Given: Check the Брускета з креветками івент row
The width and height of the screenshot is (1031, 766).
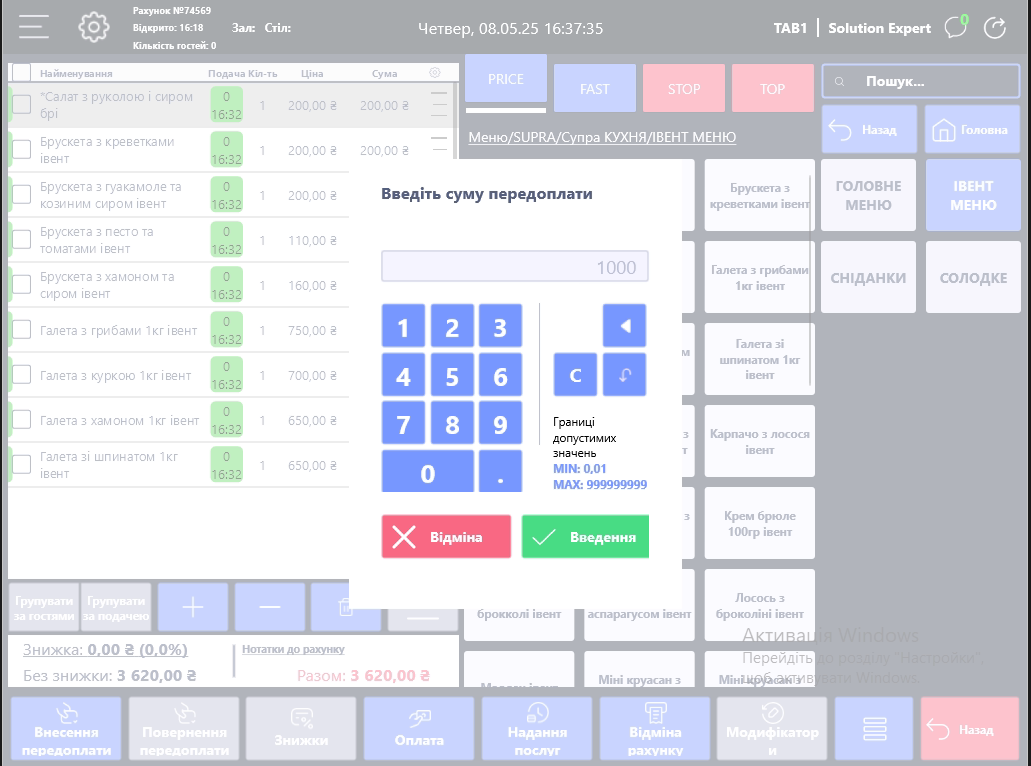Looking at the screenshot, I should (21, 150).
